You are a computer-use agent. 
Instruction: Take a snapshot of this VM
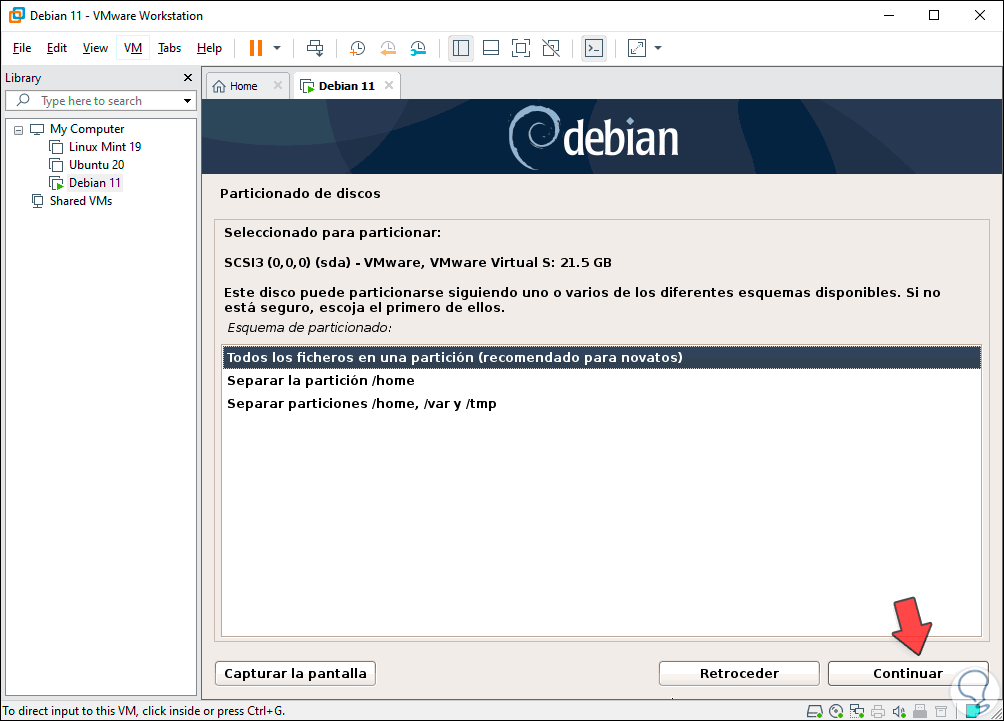tap(357, 48)
